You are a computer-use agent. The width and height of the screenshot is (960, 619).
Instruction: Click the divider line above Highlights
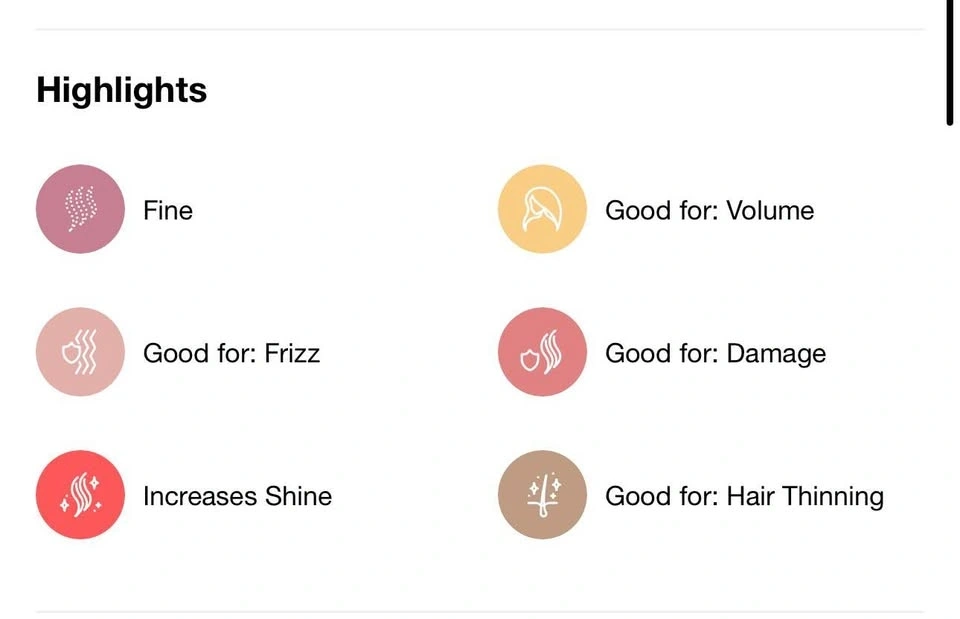[480, 30]
